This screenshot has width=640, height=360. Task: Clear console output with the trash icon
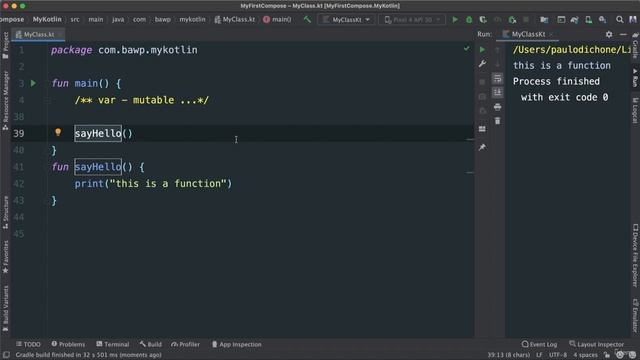click(497, 121)
